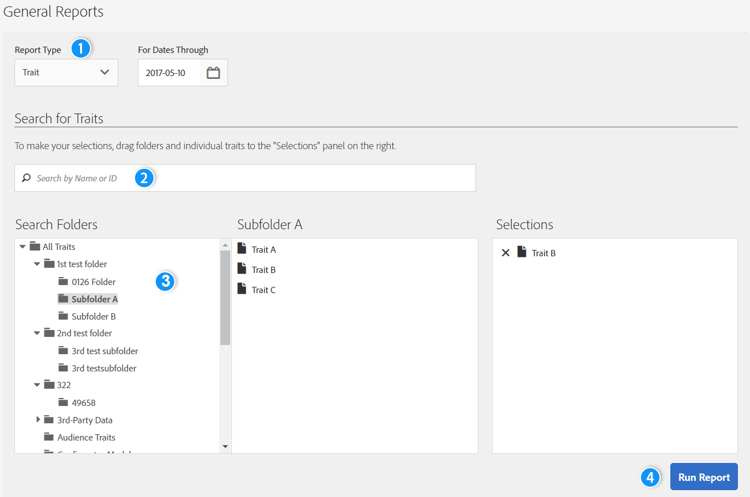This screenshot has width=750, height=497.
Task: Click the Audience Traits folder icon
Action: coord(48,437)
